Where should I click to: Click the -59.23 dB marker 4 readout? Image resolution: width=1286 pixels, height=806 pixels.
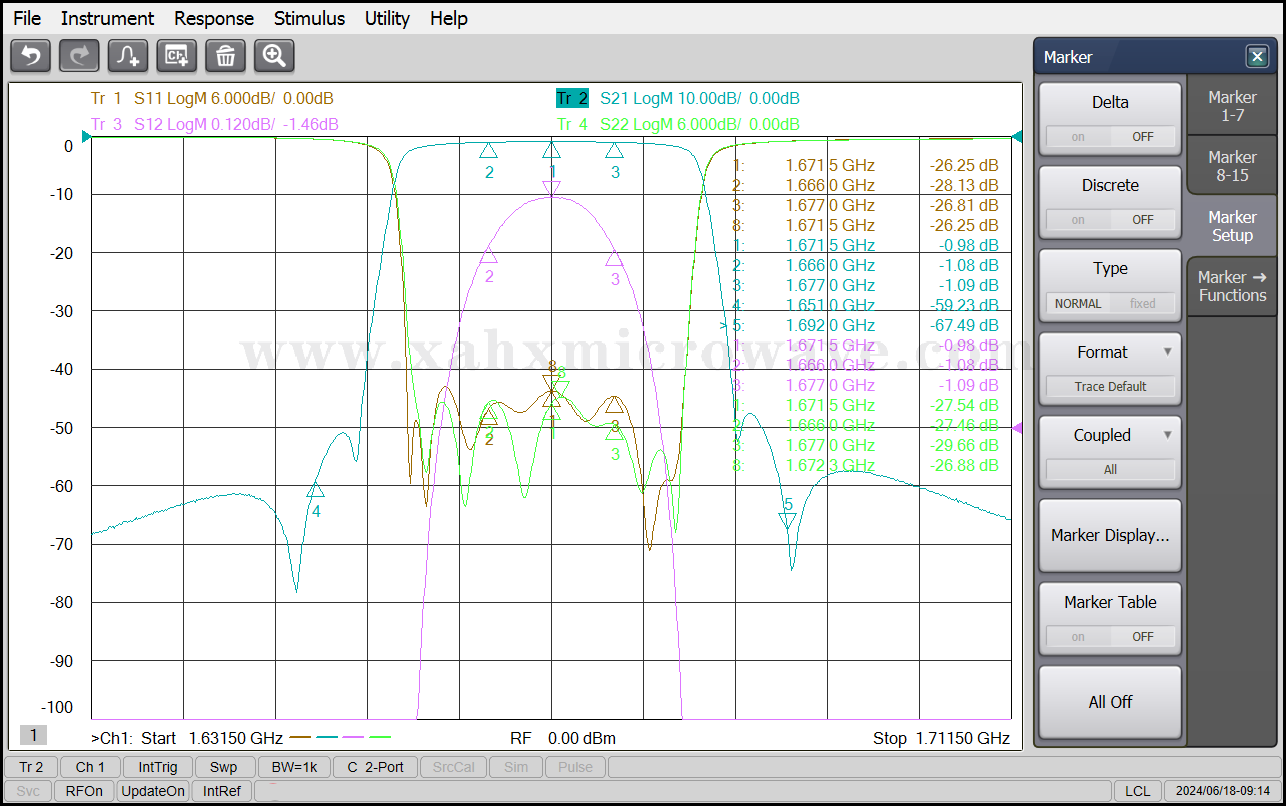coord(963,305)
